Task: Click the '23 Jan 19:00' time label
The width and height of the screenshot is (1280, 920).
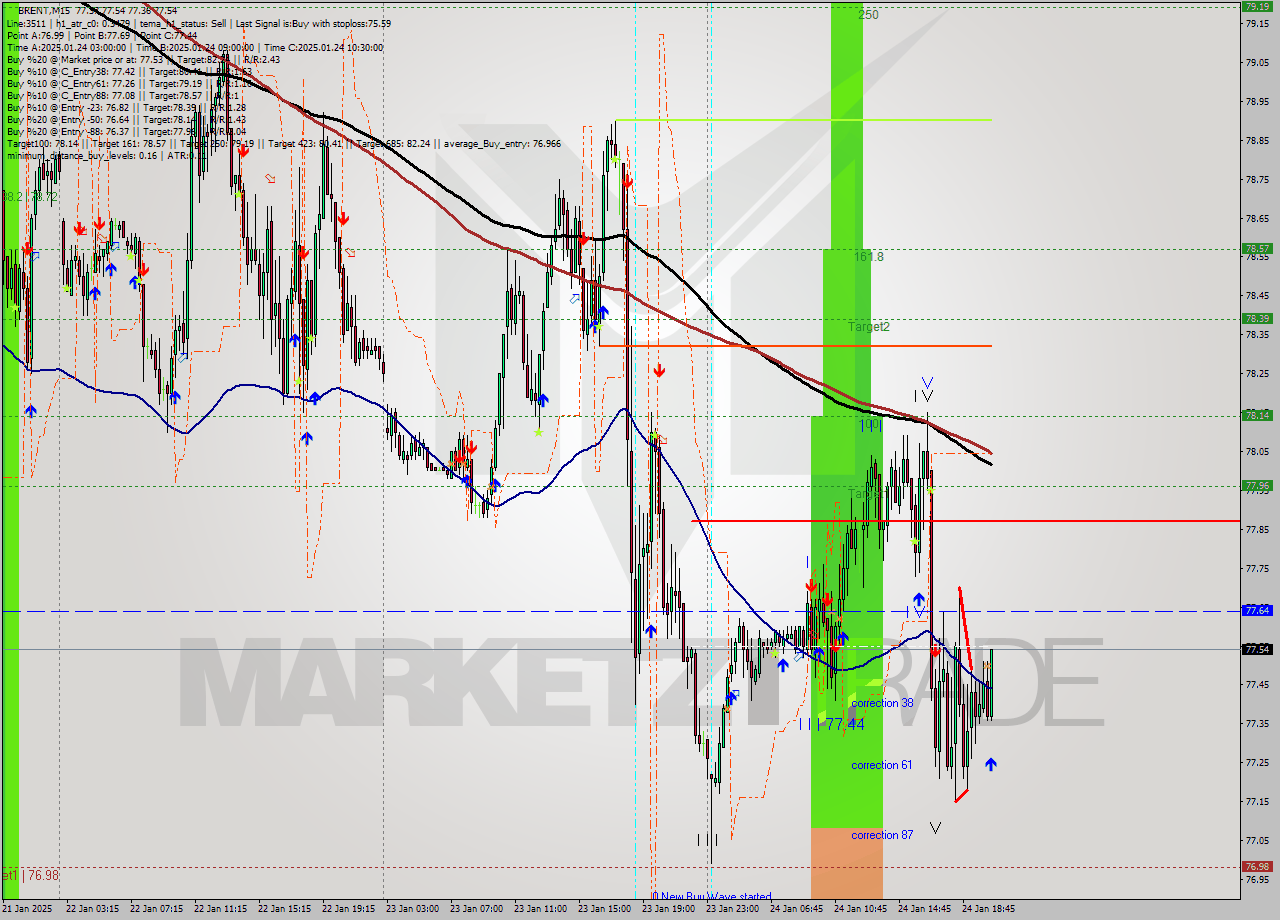Action: coord(669,909)
